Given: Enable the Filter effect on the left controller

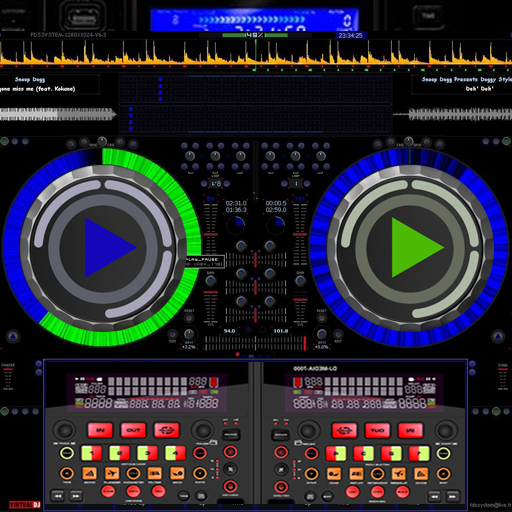Looking at the screenshot, I should coord(155,473).
